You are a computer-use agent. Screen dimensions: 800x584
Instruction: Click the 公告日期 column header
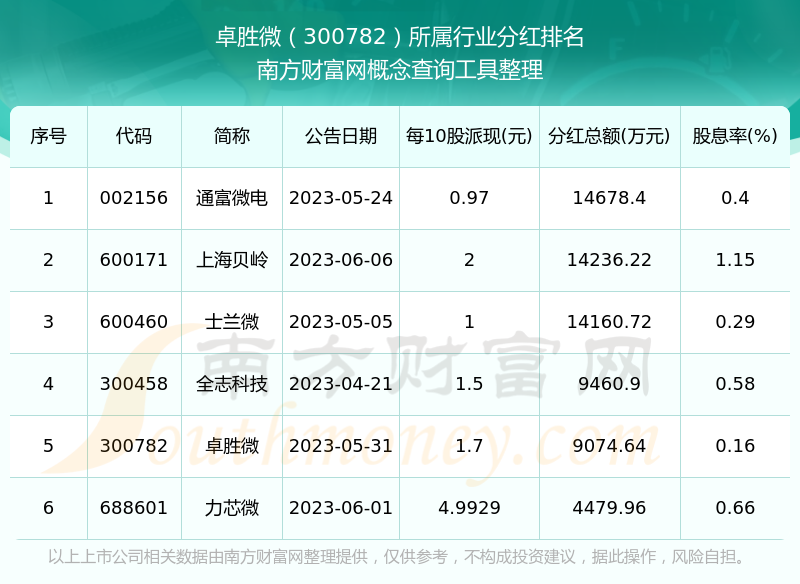tap(341, 136)
